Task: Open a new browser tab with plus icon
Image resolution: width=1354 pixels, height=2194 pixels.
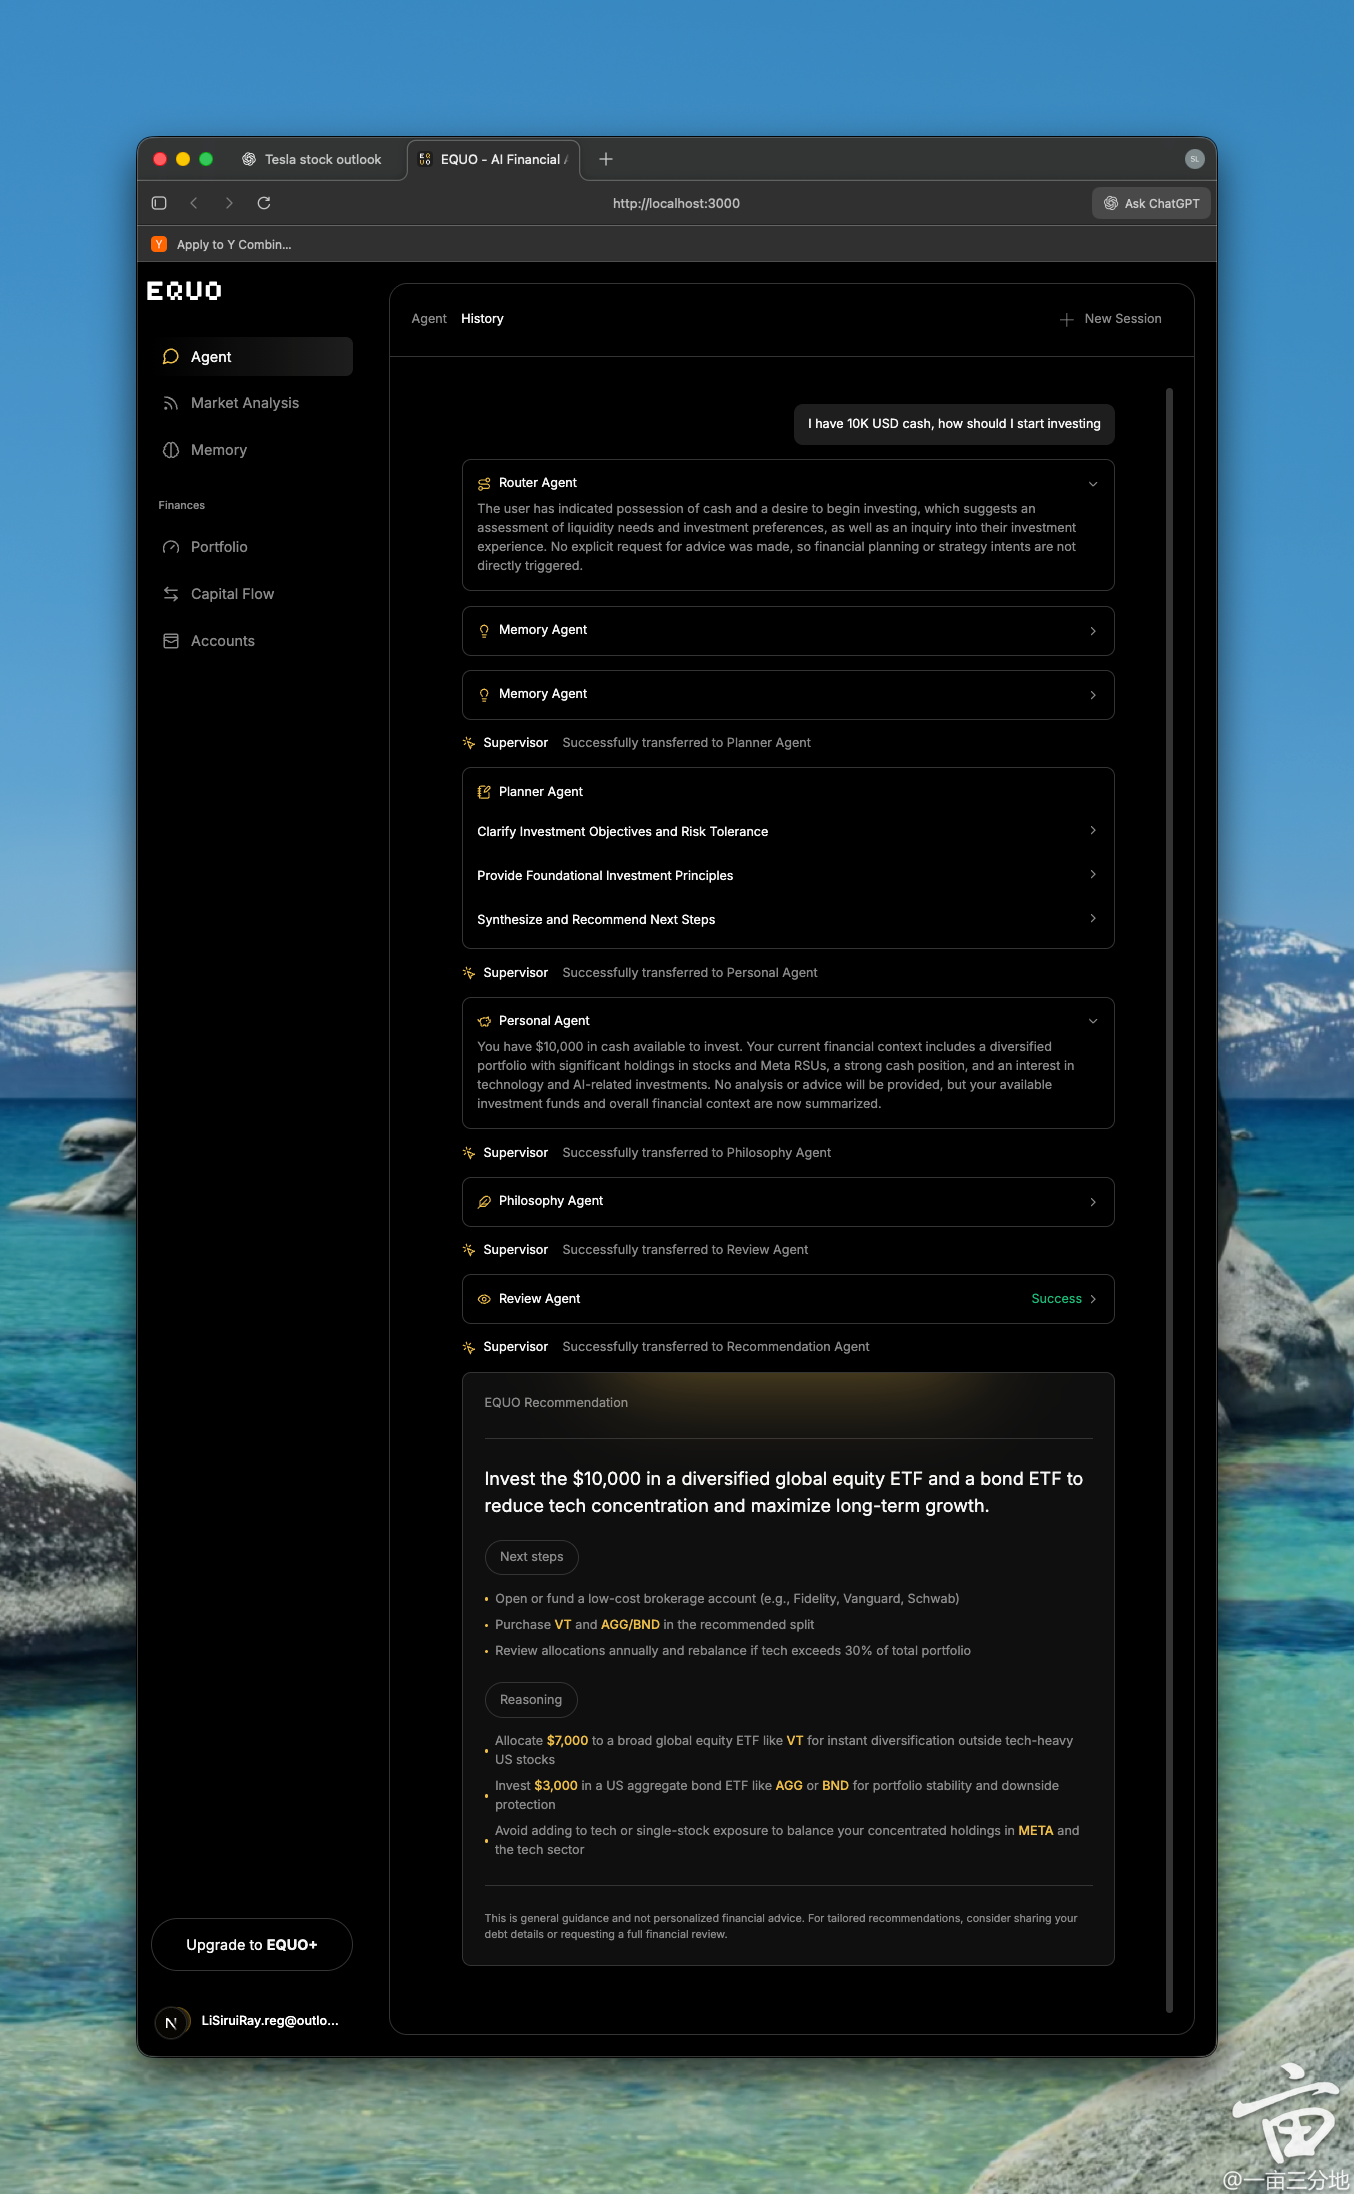Action: coord(606,159)
